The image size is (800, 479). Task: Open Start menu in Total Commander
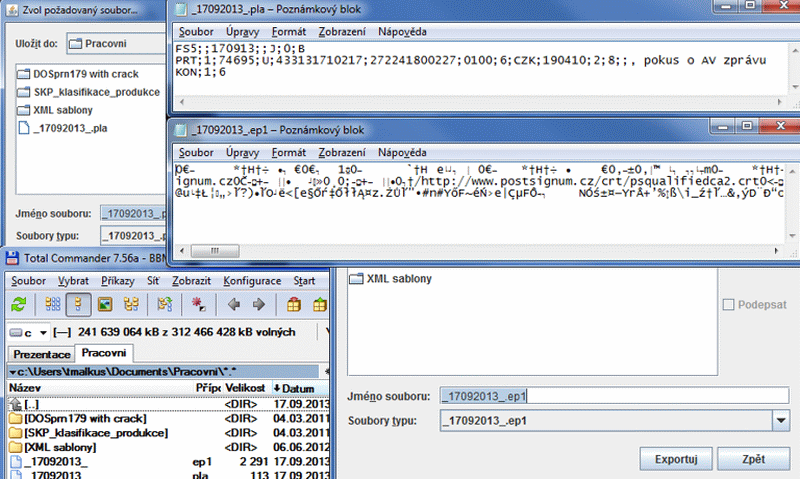pyautogui.click(x=304, y=281)
